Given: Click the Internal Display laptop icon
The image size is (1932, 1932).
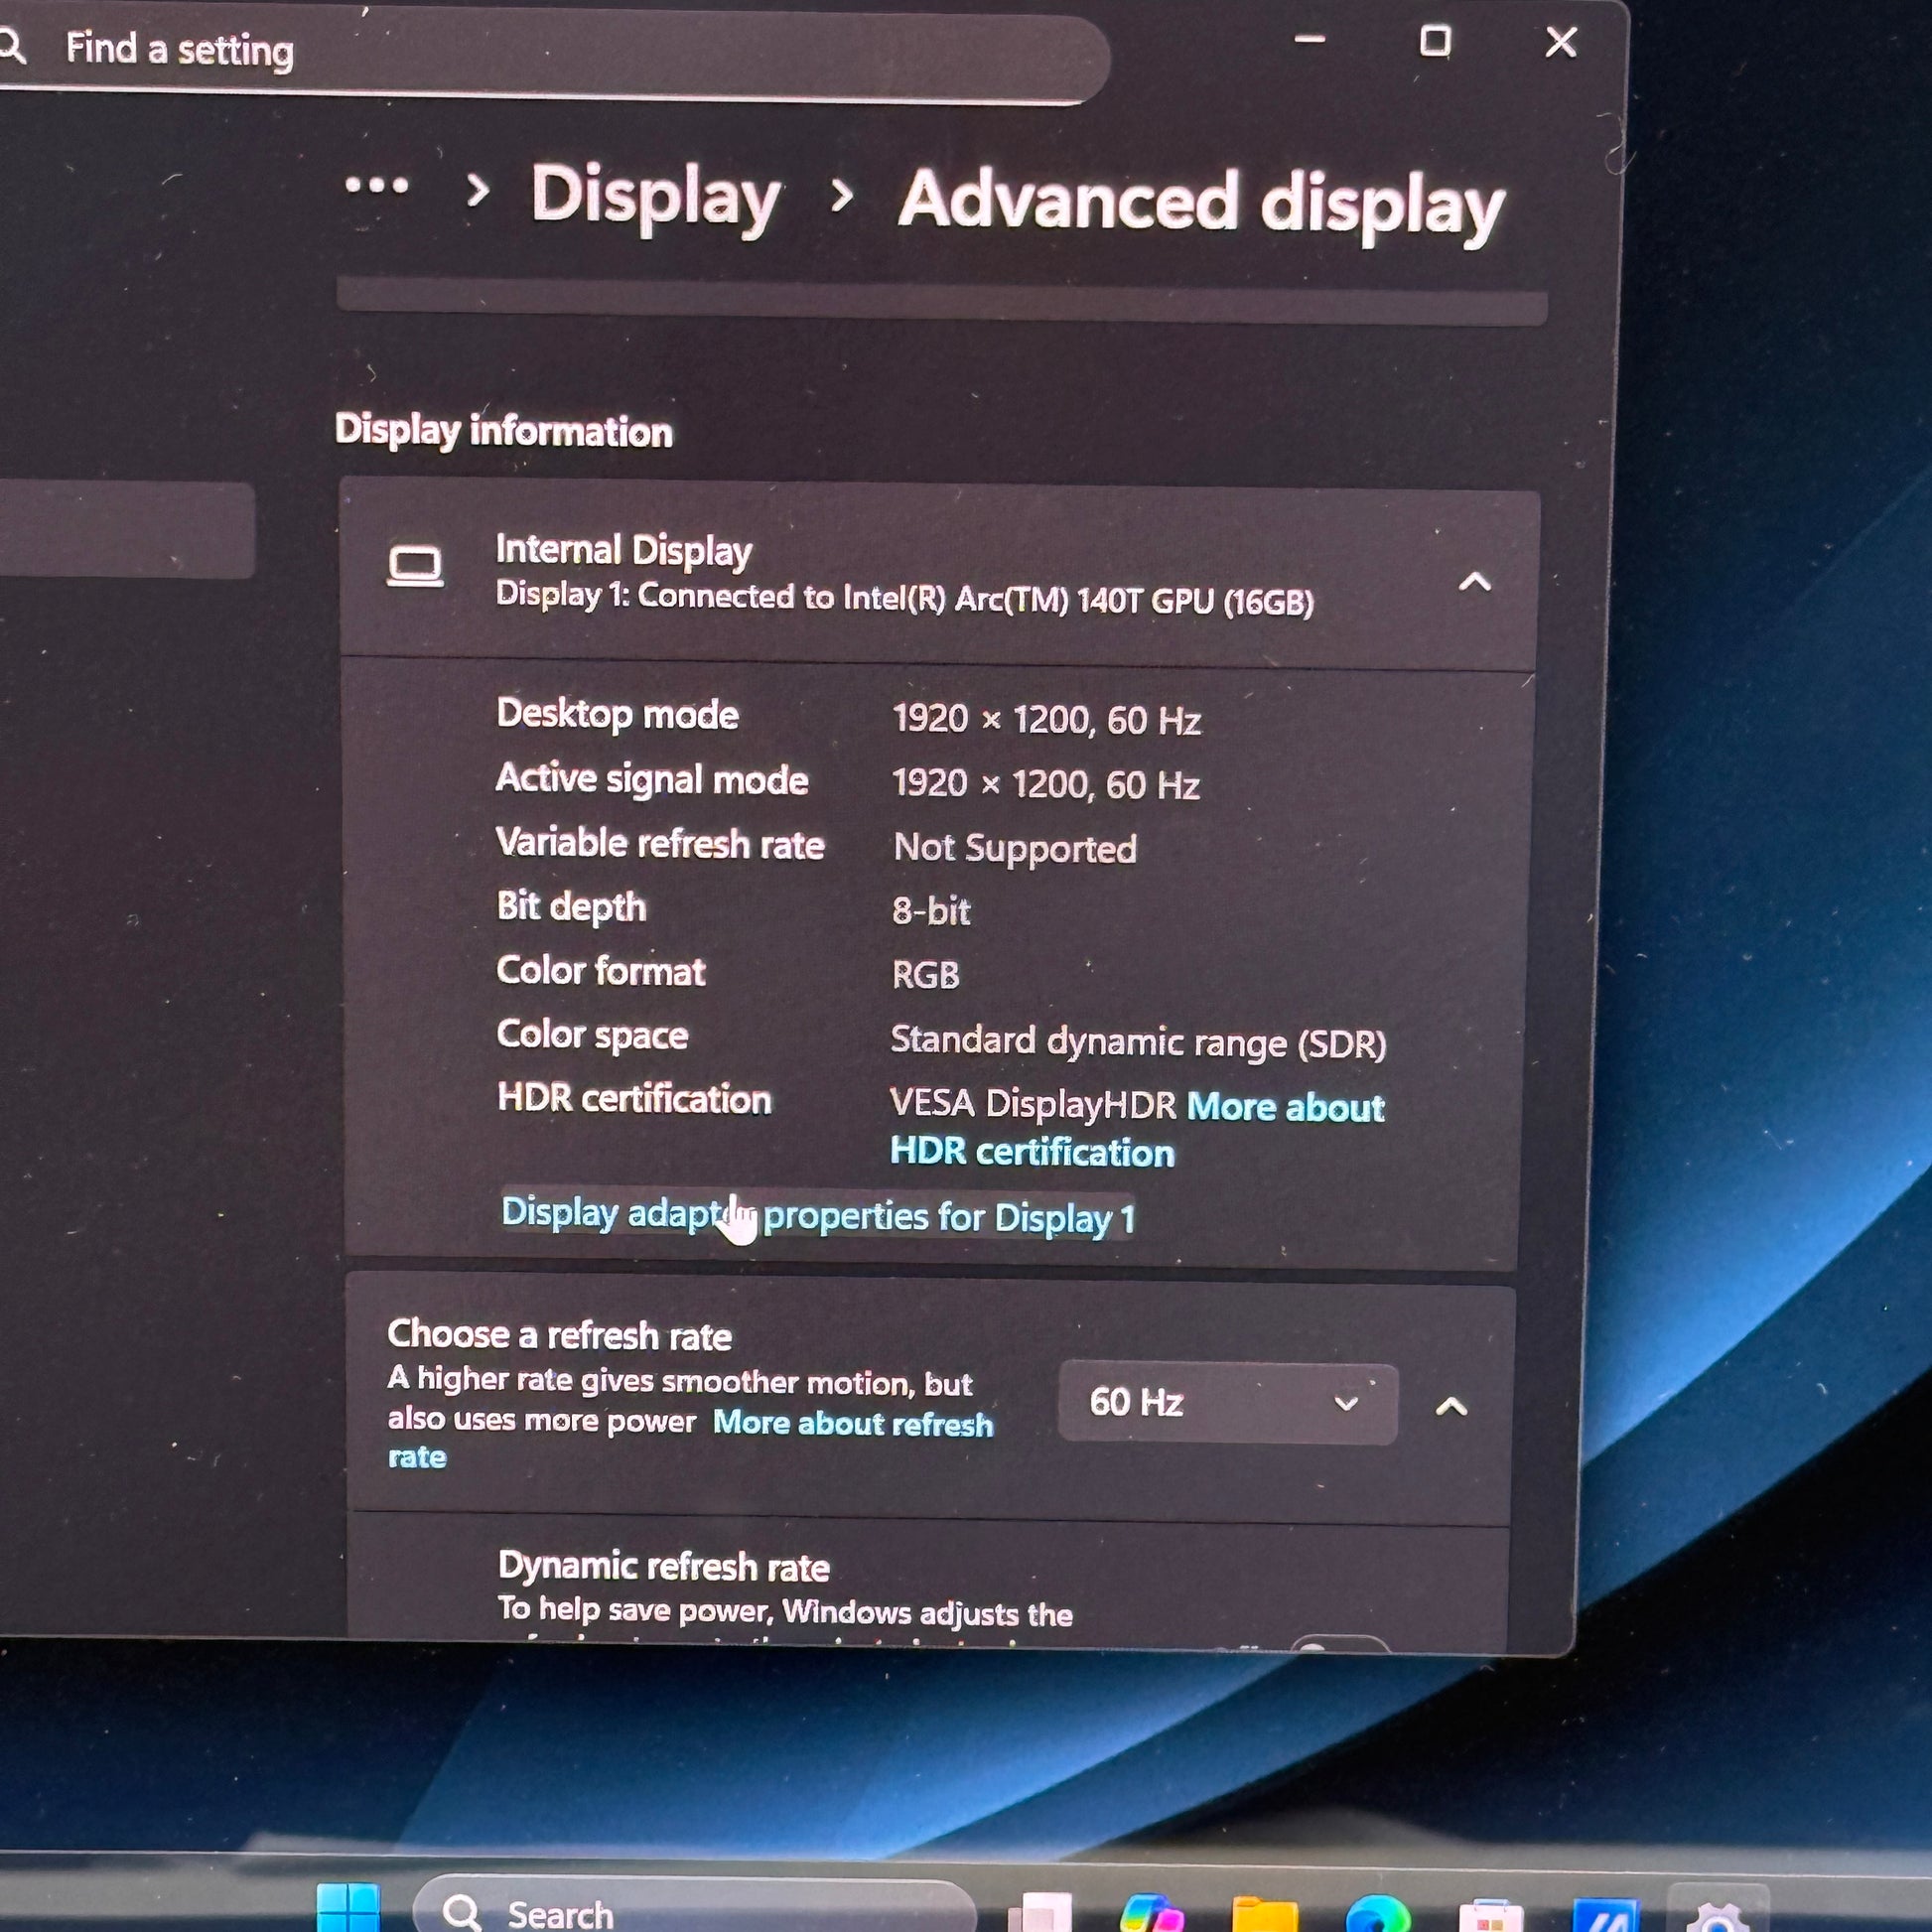Looking at the screenshot, I should click(415, 567).
